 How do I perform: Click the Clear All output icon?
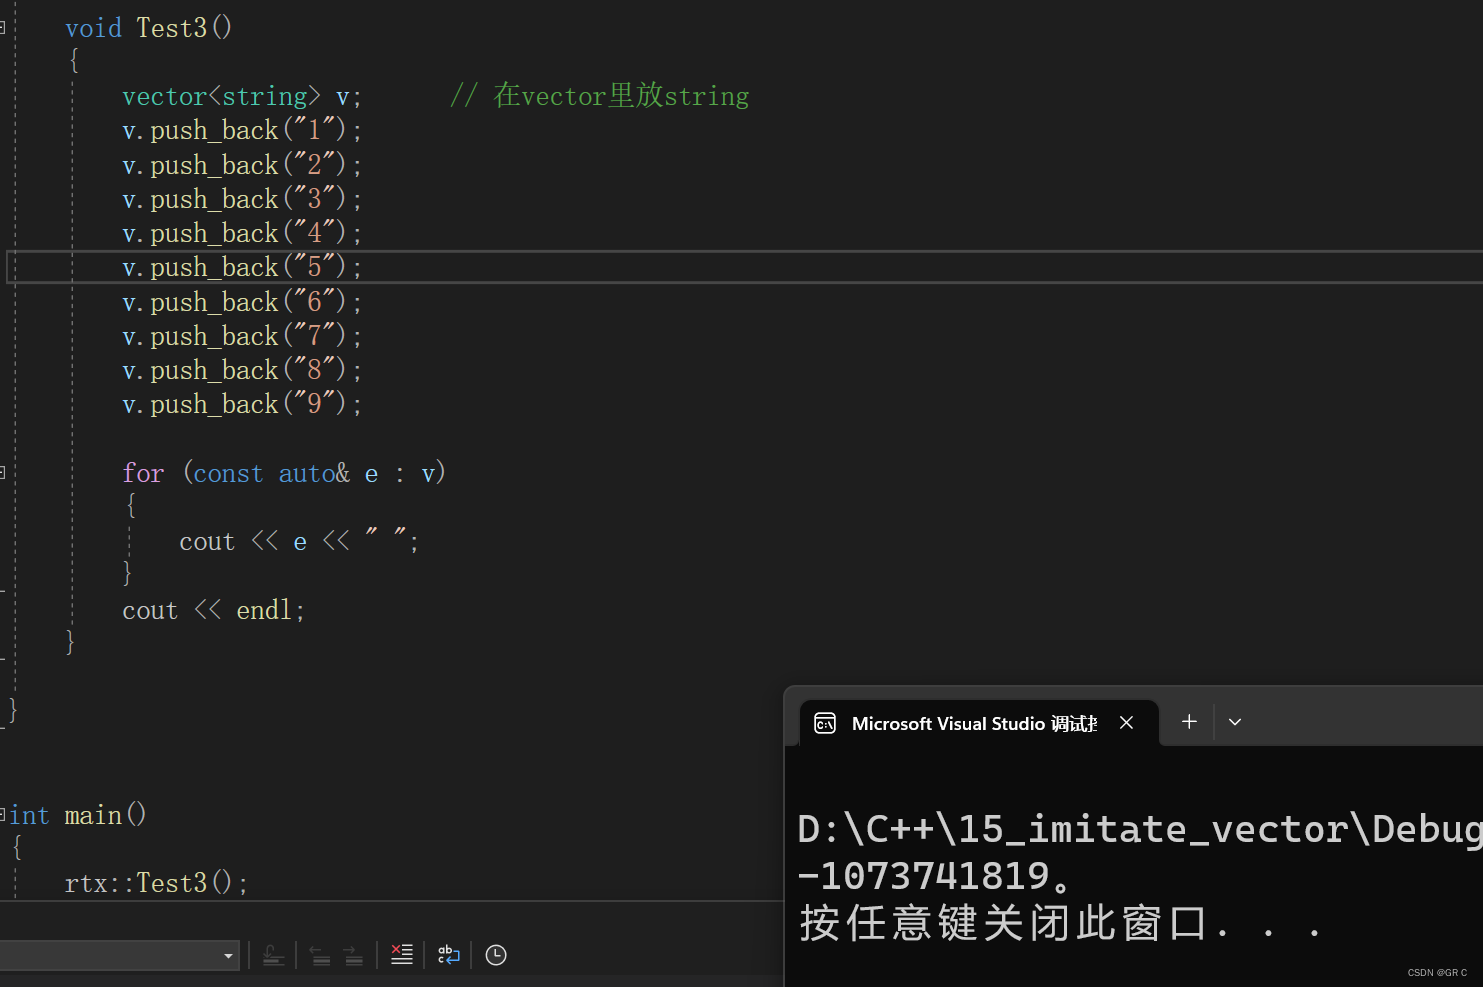click(402, 955)
